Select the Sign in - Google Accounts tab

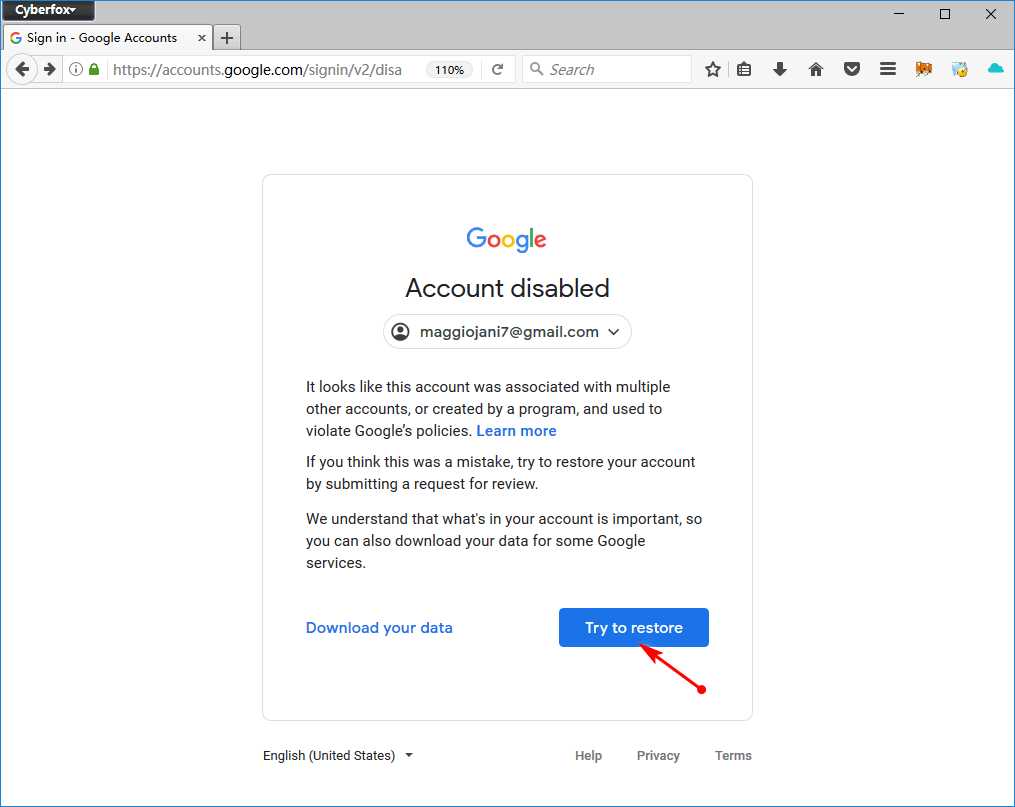(107, 38)
